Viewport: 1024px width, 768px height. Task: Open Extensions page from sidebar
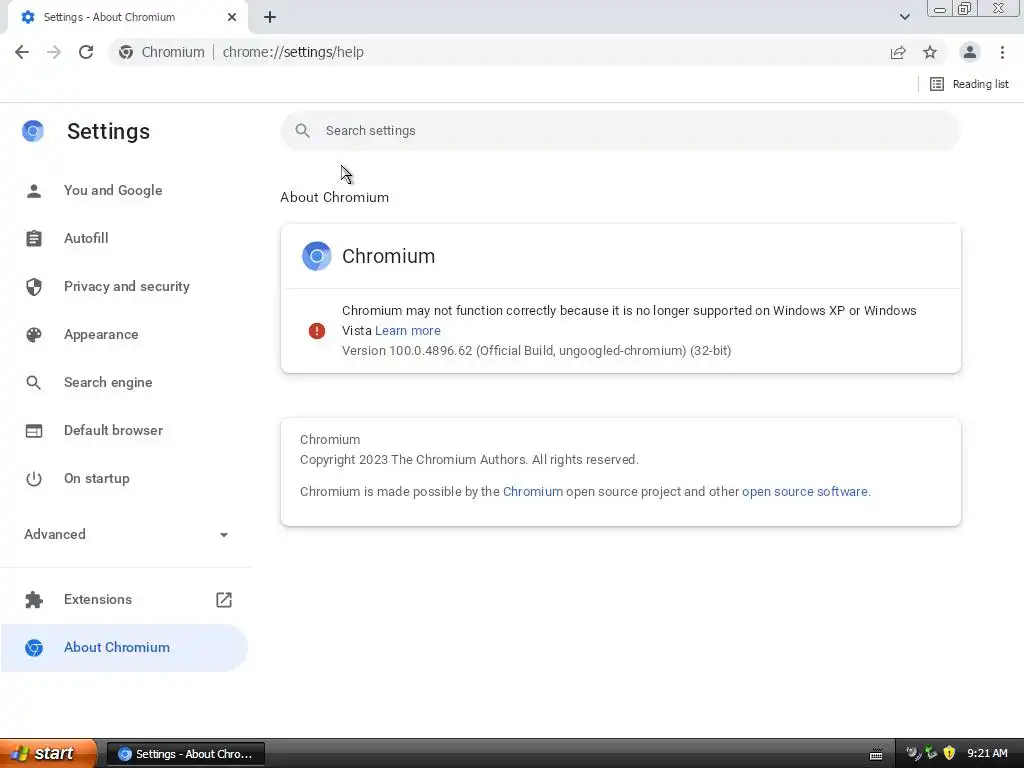(x=124, y=600)
